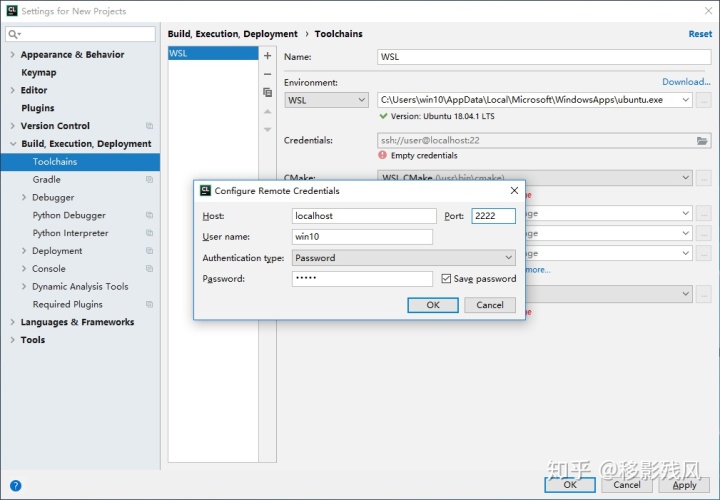Expand Appearance & Behavior tree node
This screenshot has width=720, height=500.
click(12, 55)
